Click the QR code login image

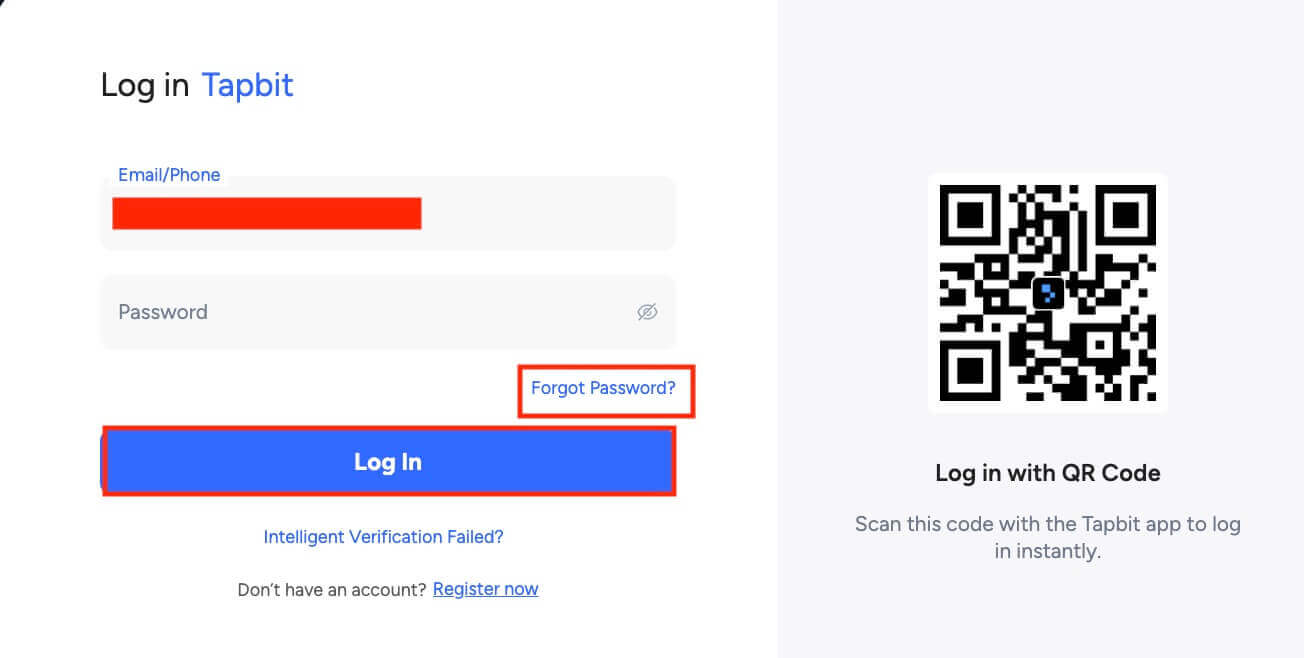coord(1048,293)
